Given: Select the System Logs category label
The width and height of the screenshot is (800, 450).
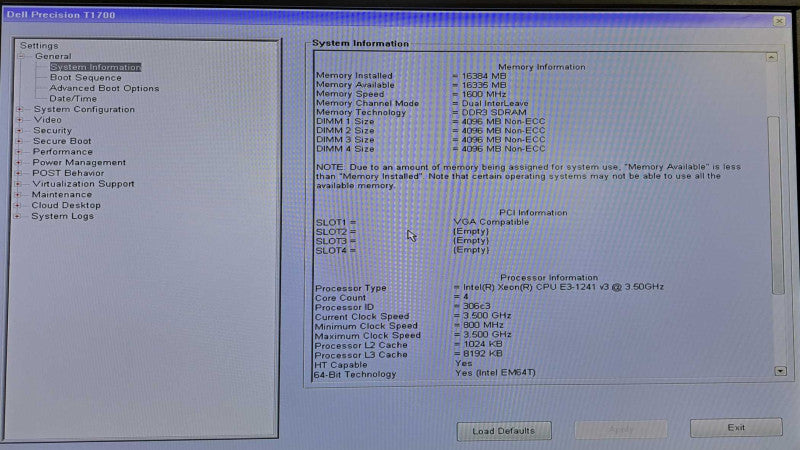Looking at the screenshot, I should pyautogui.click(x=63, y=216).
